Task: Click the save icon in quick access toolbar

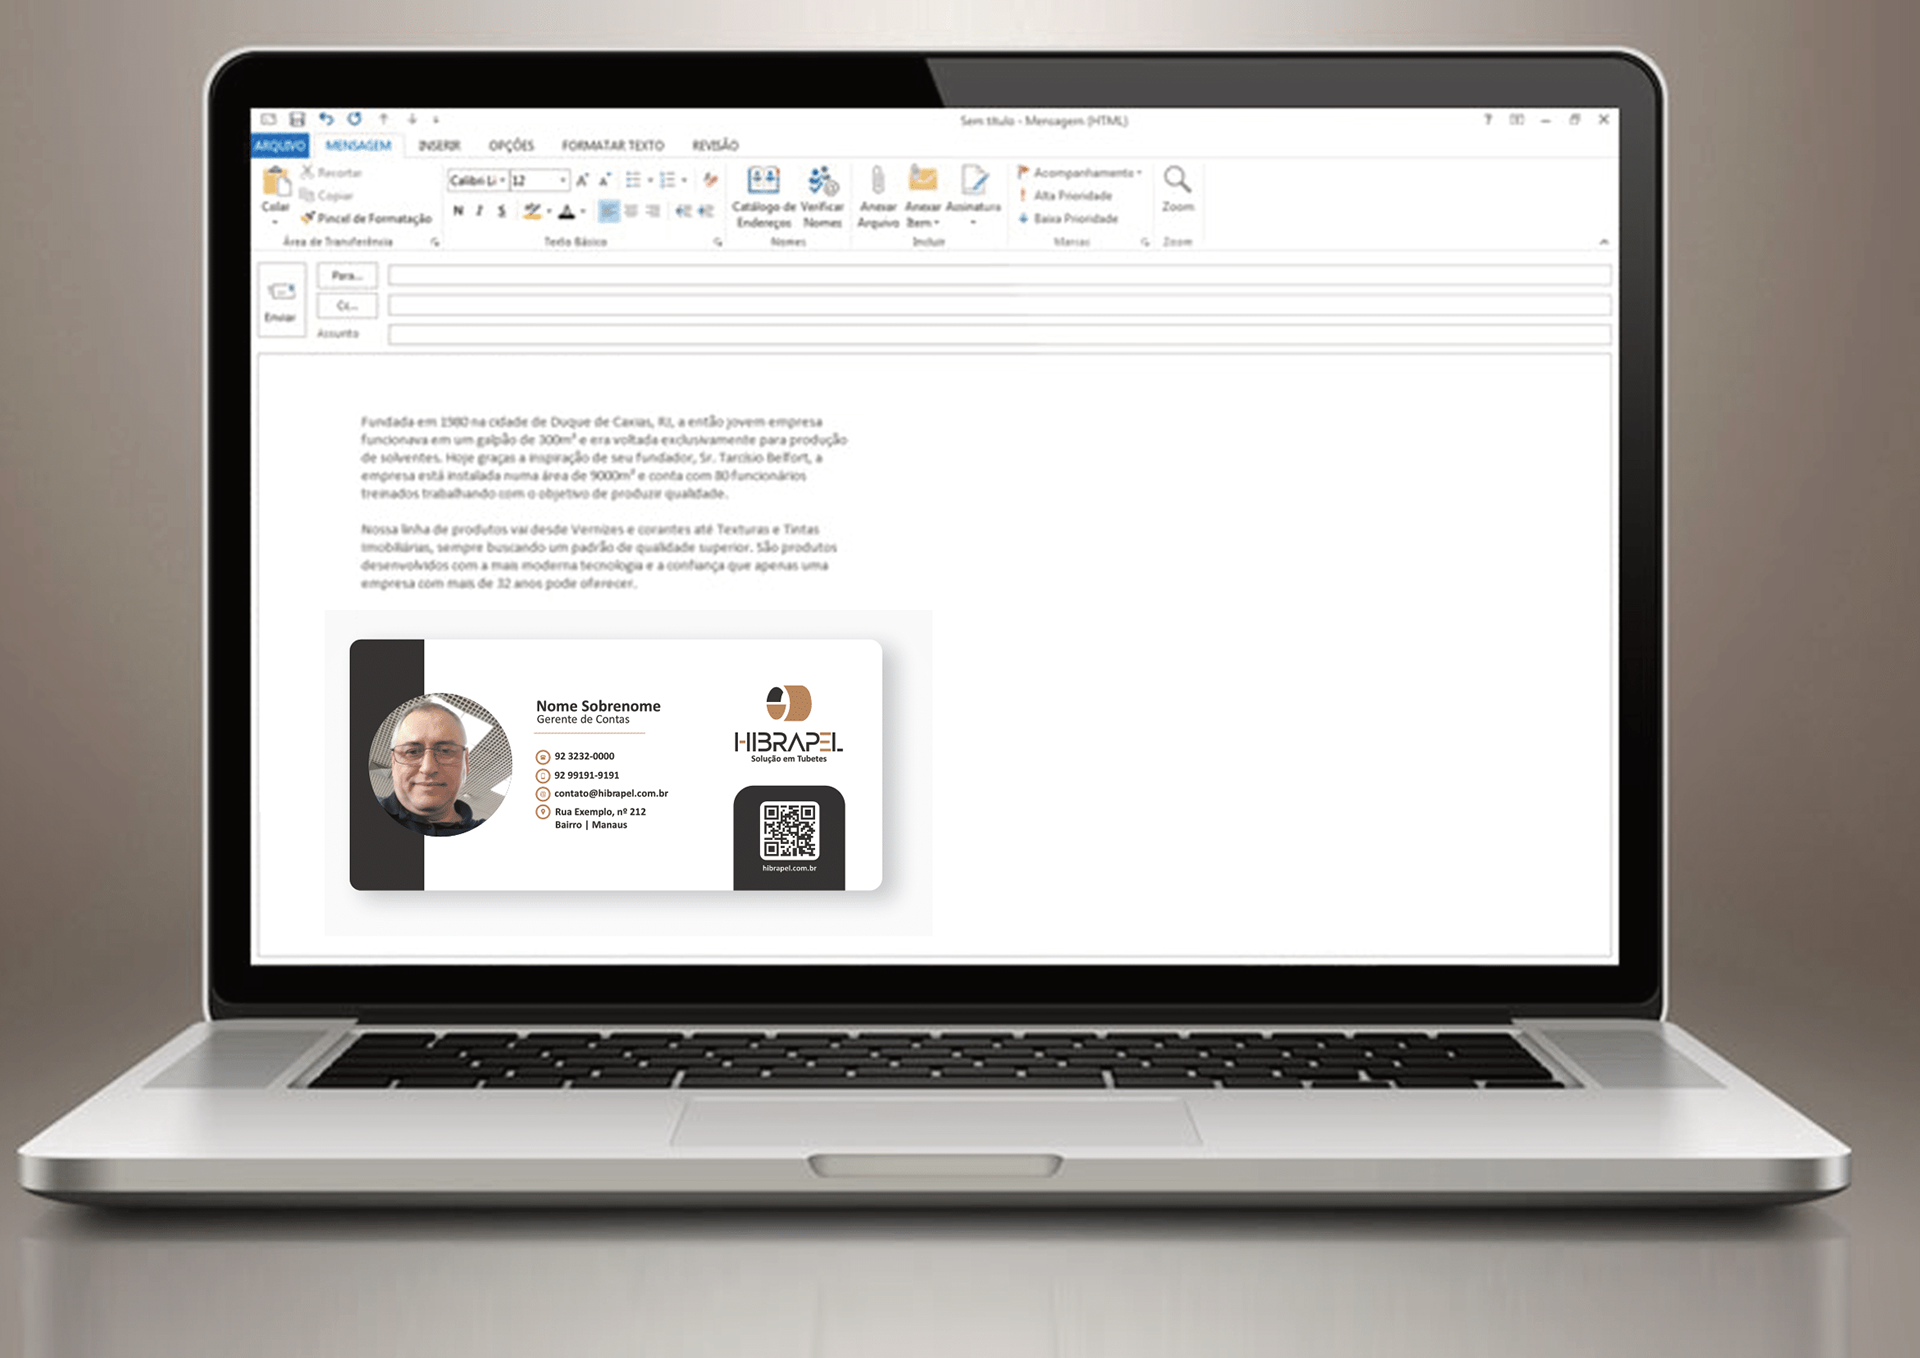Action: coord(297,119)
